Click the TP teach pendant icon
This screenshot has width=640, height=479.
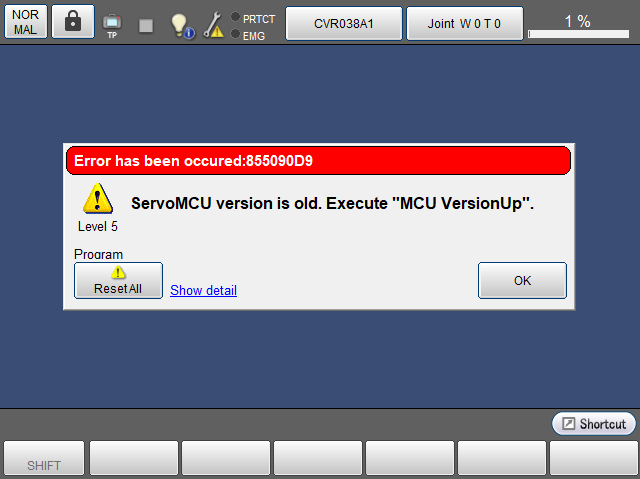coord(112,26)
